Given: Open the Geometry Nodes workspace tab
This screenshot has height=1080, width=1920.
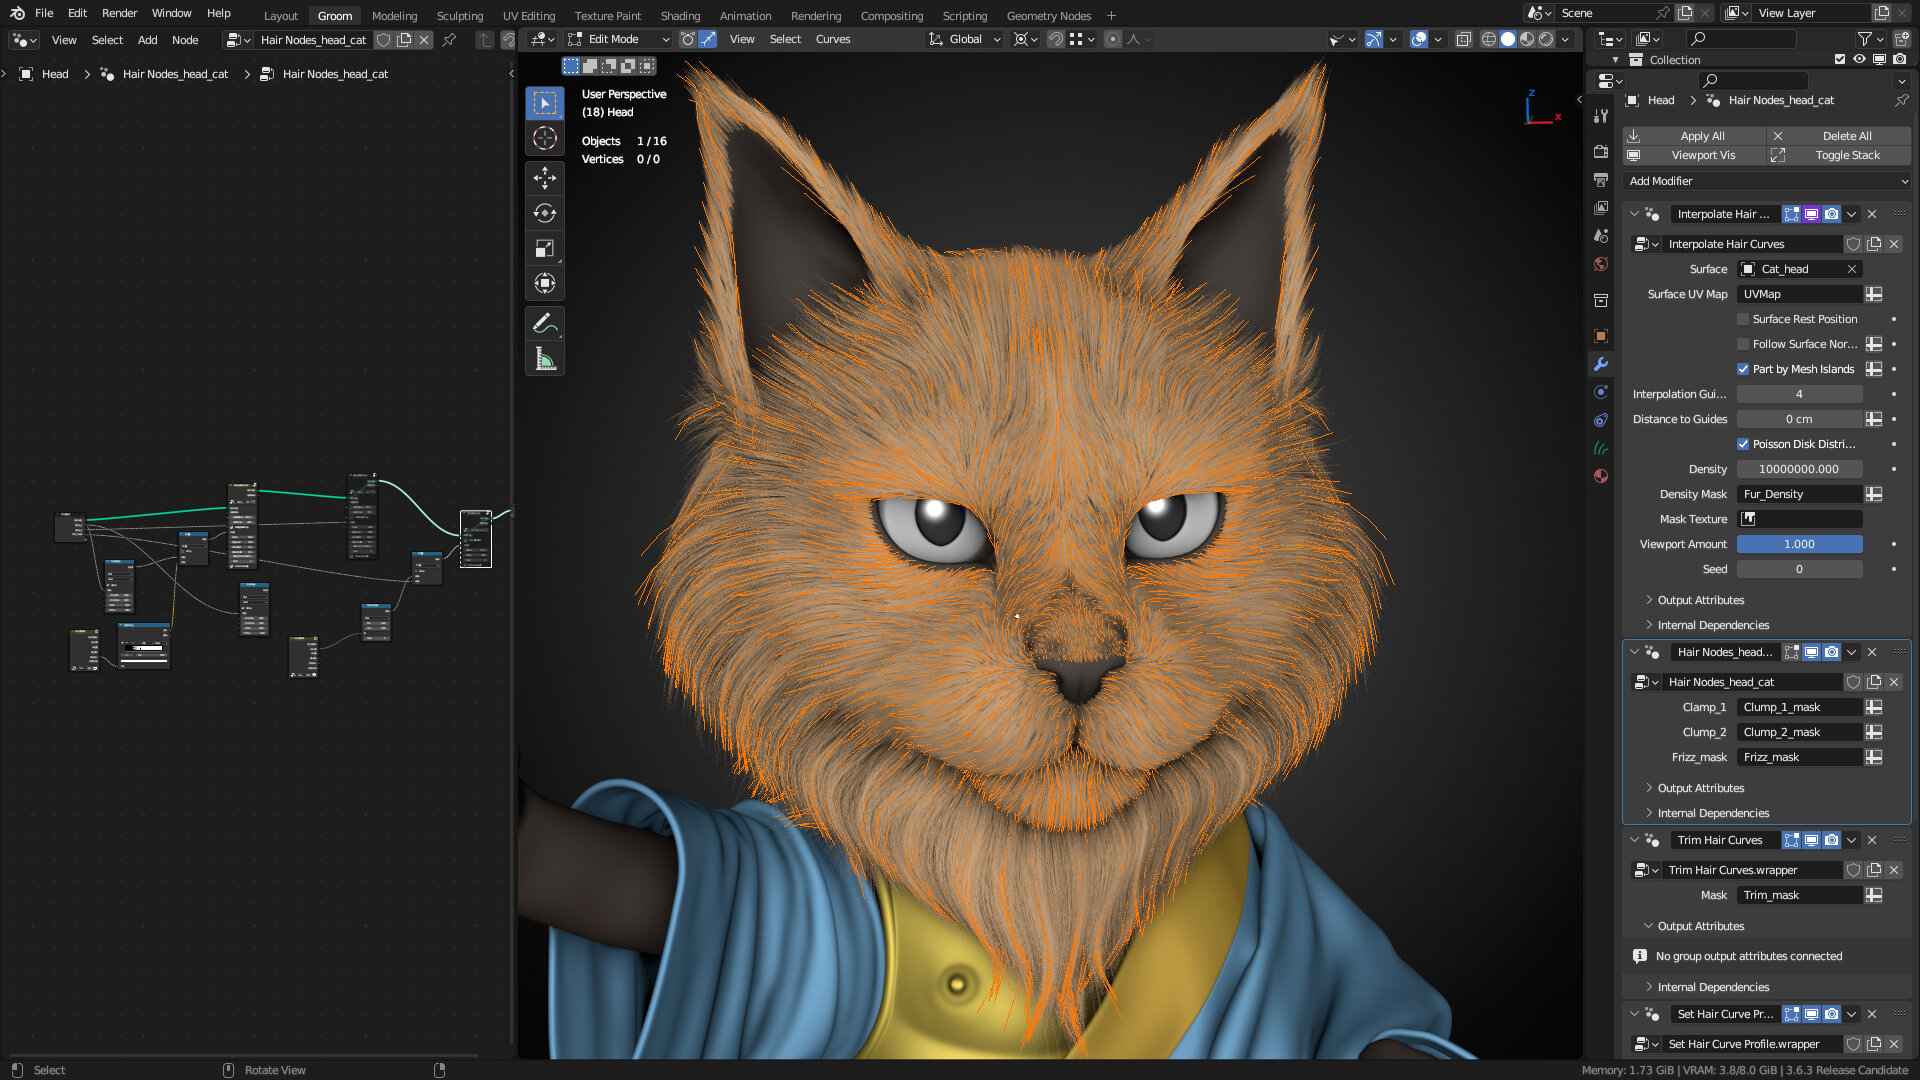Looking at the screenshot, I should pos(1048,15).
